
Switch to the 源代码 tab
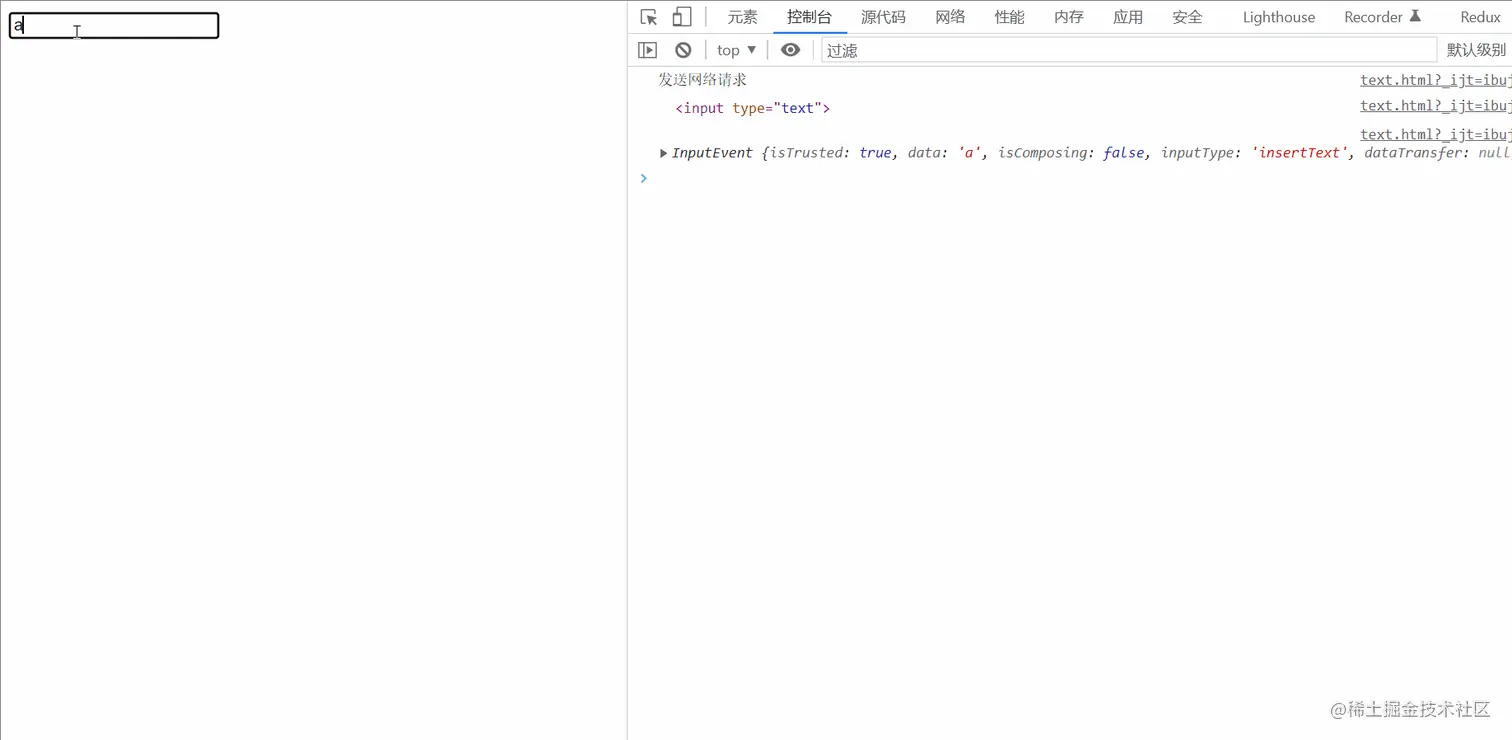pos(883,17)
